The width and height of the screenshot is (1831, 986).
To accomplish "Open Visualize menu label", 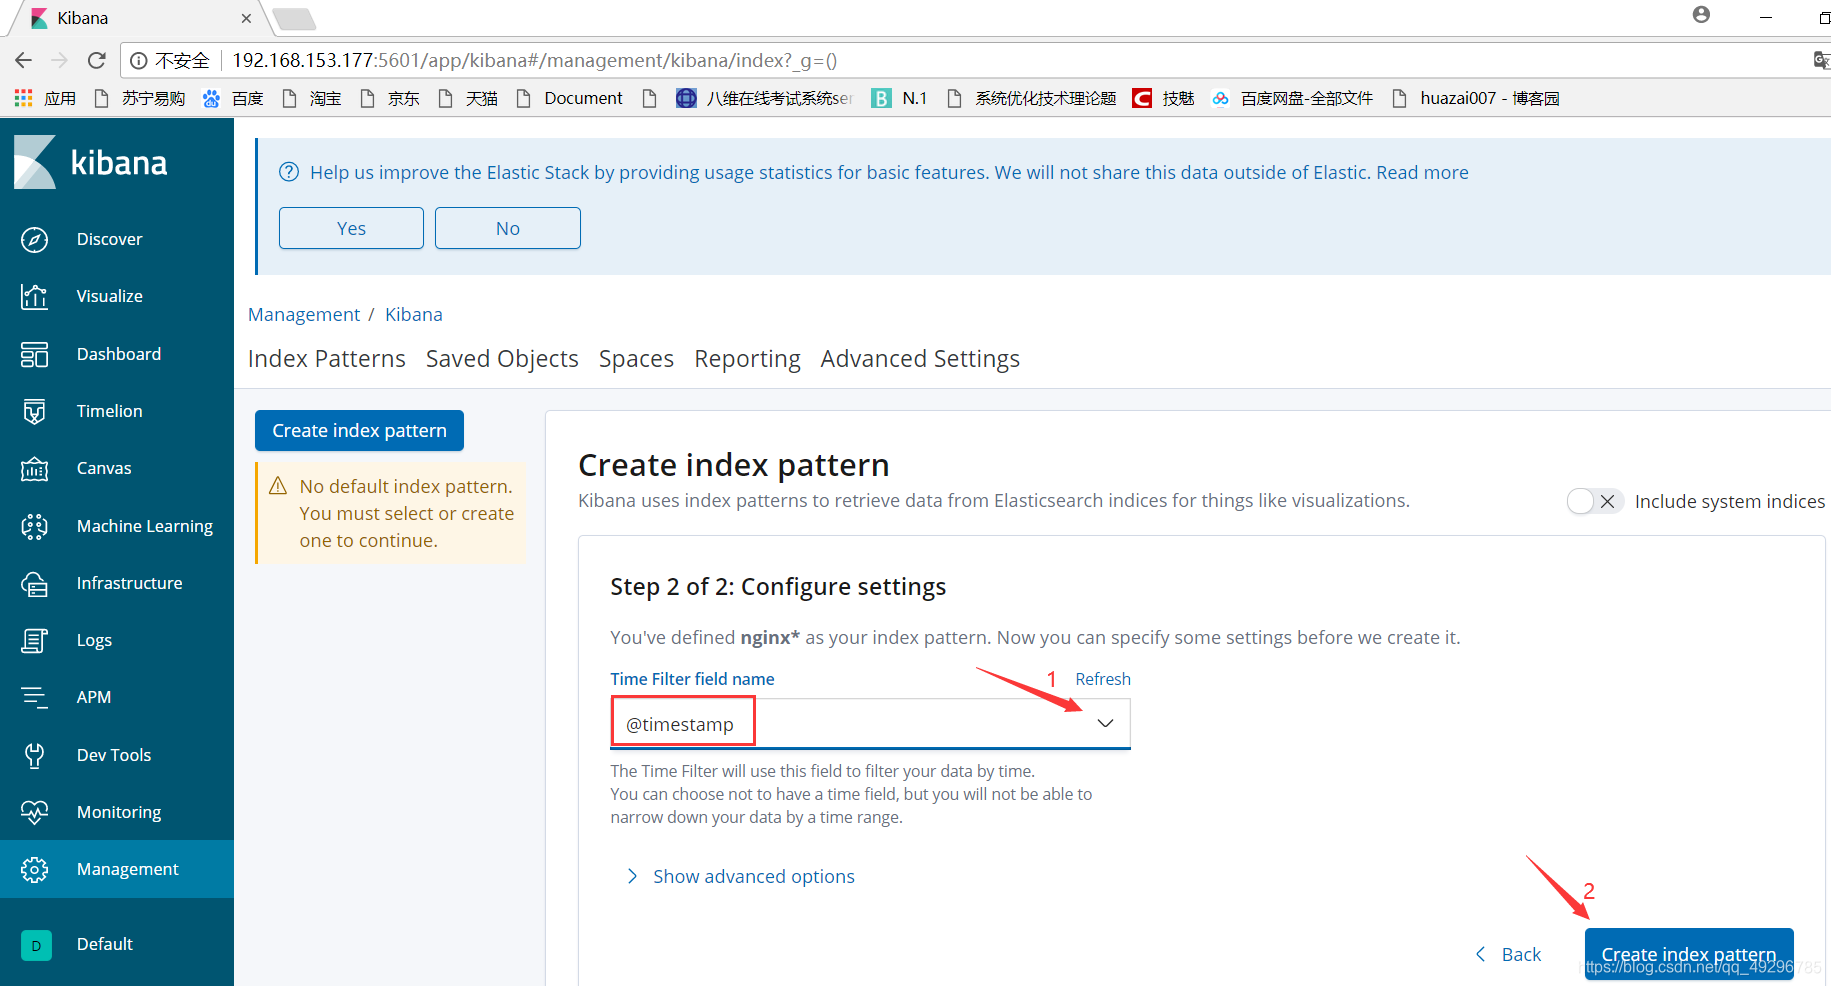I will click(110, 297).
